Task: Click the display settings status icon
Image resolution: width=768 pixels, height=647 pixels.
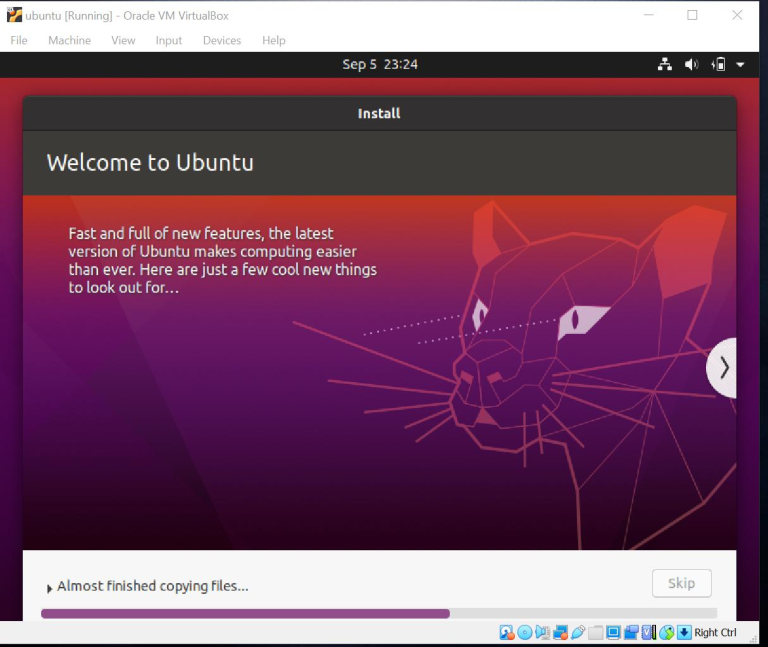Action: click(x=613, y=633)
